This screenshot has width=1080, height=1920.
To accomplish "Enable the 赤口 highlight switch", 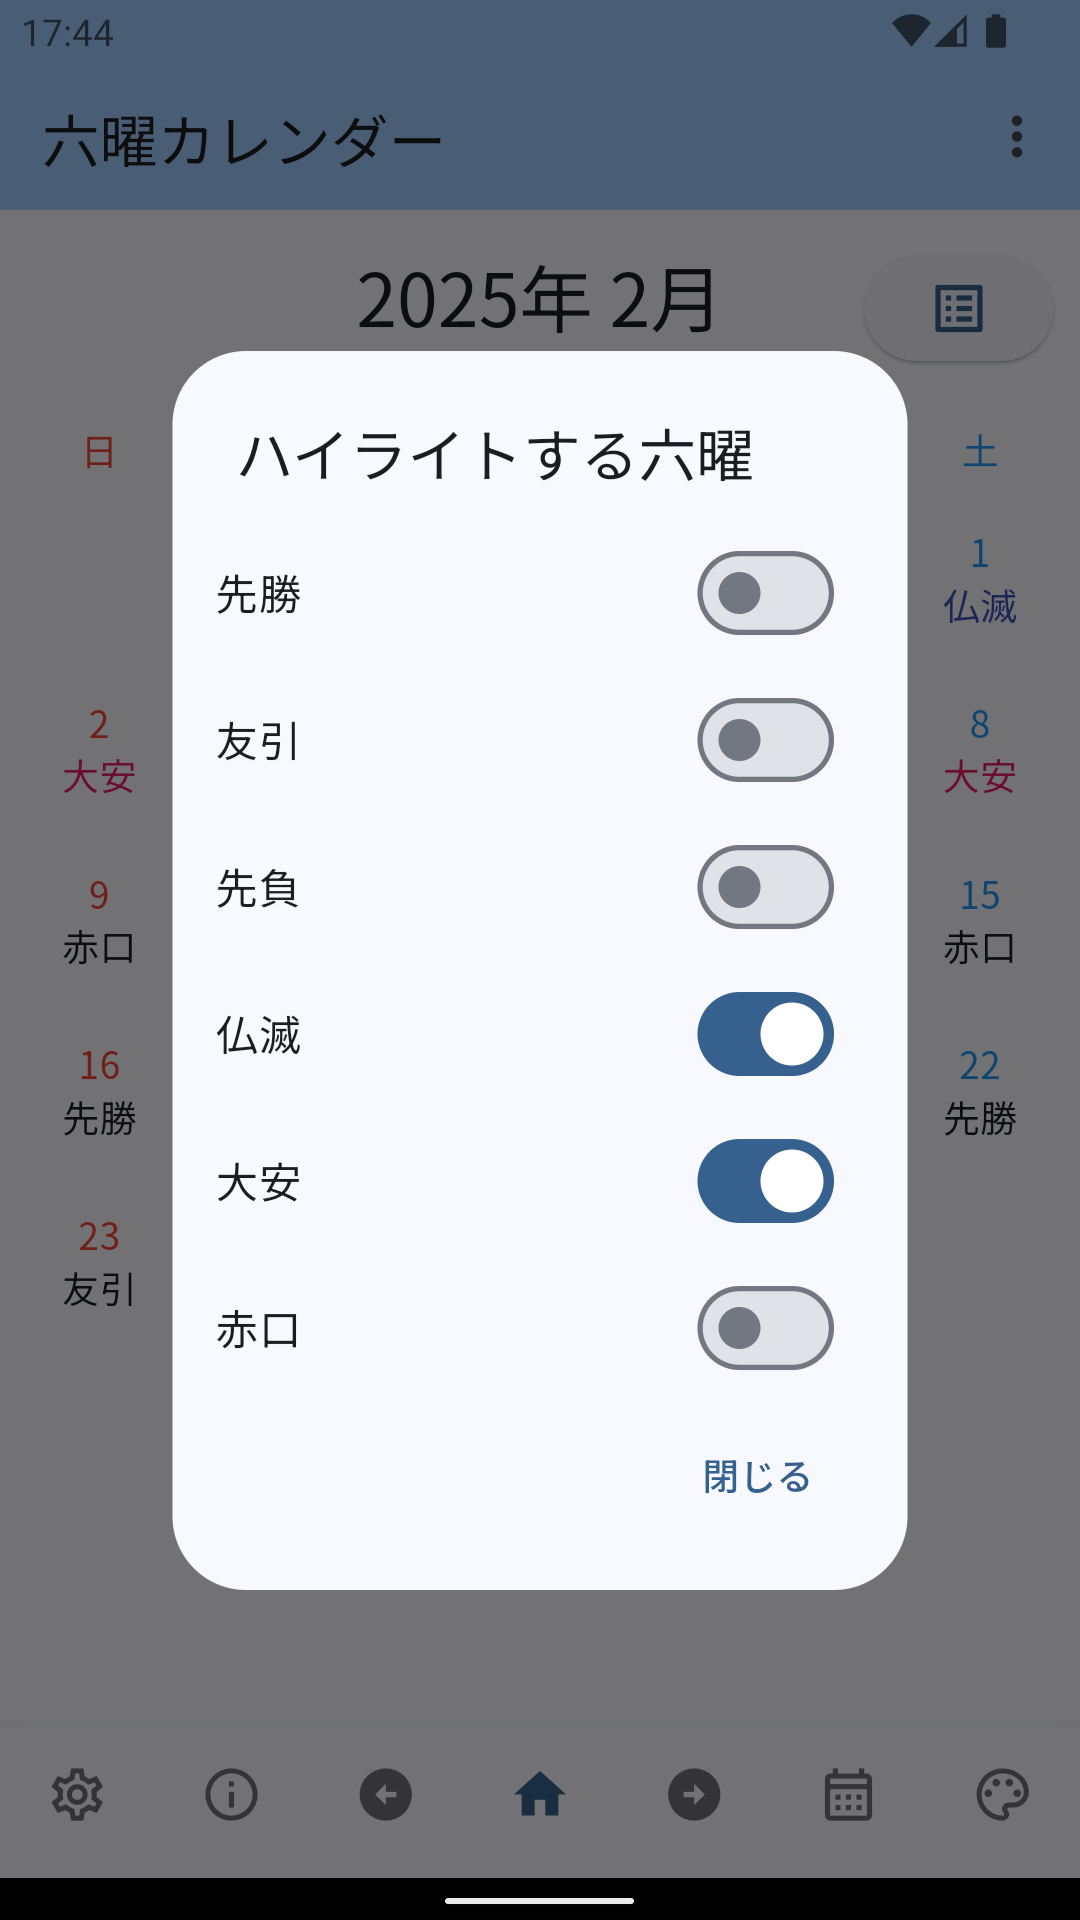I will click(765, 1328).
